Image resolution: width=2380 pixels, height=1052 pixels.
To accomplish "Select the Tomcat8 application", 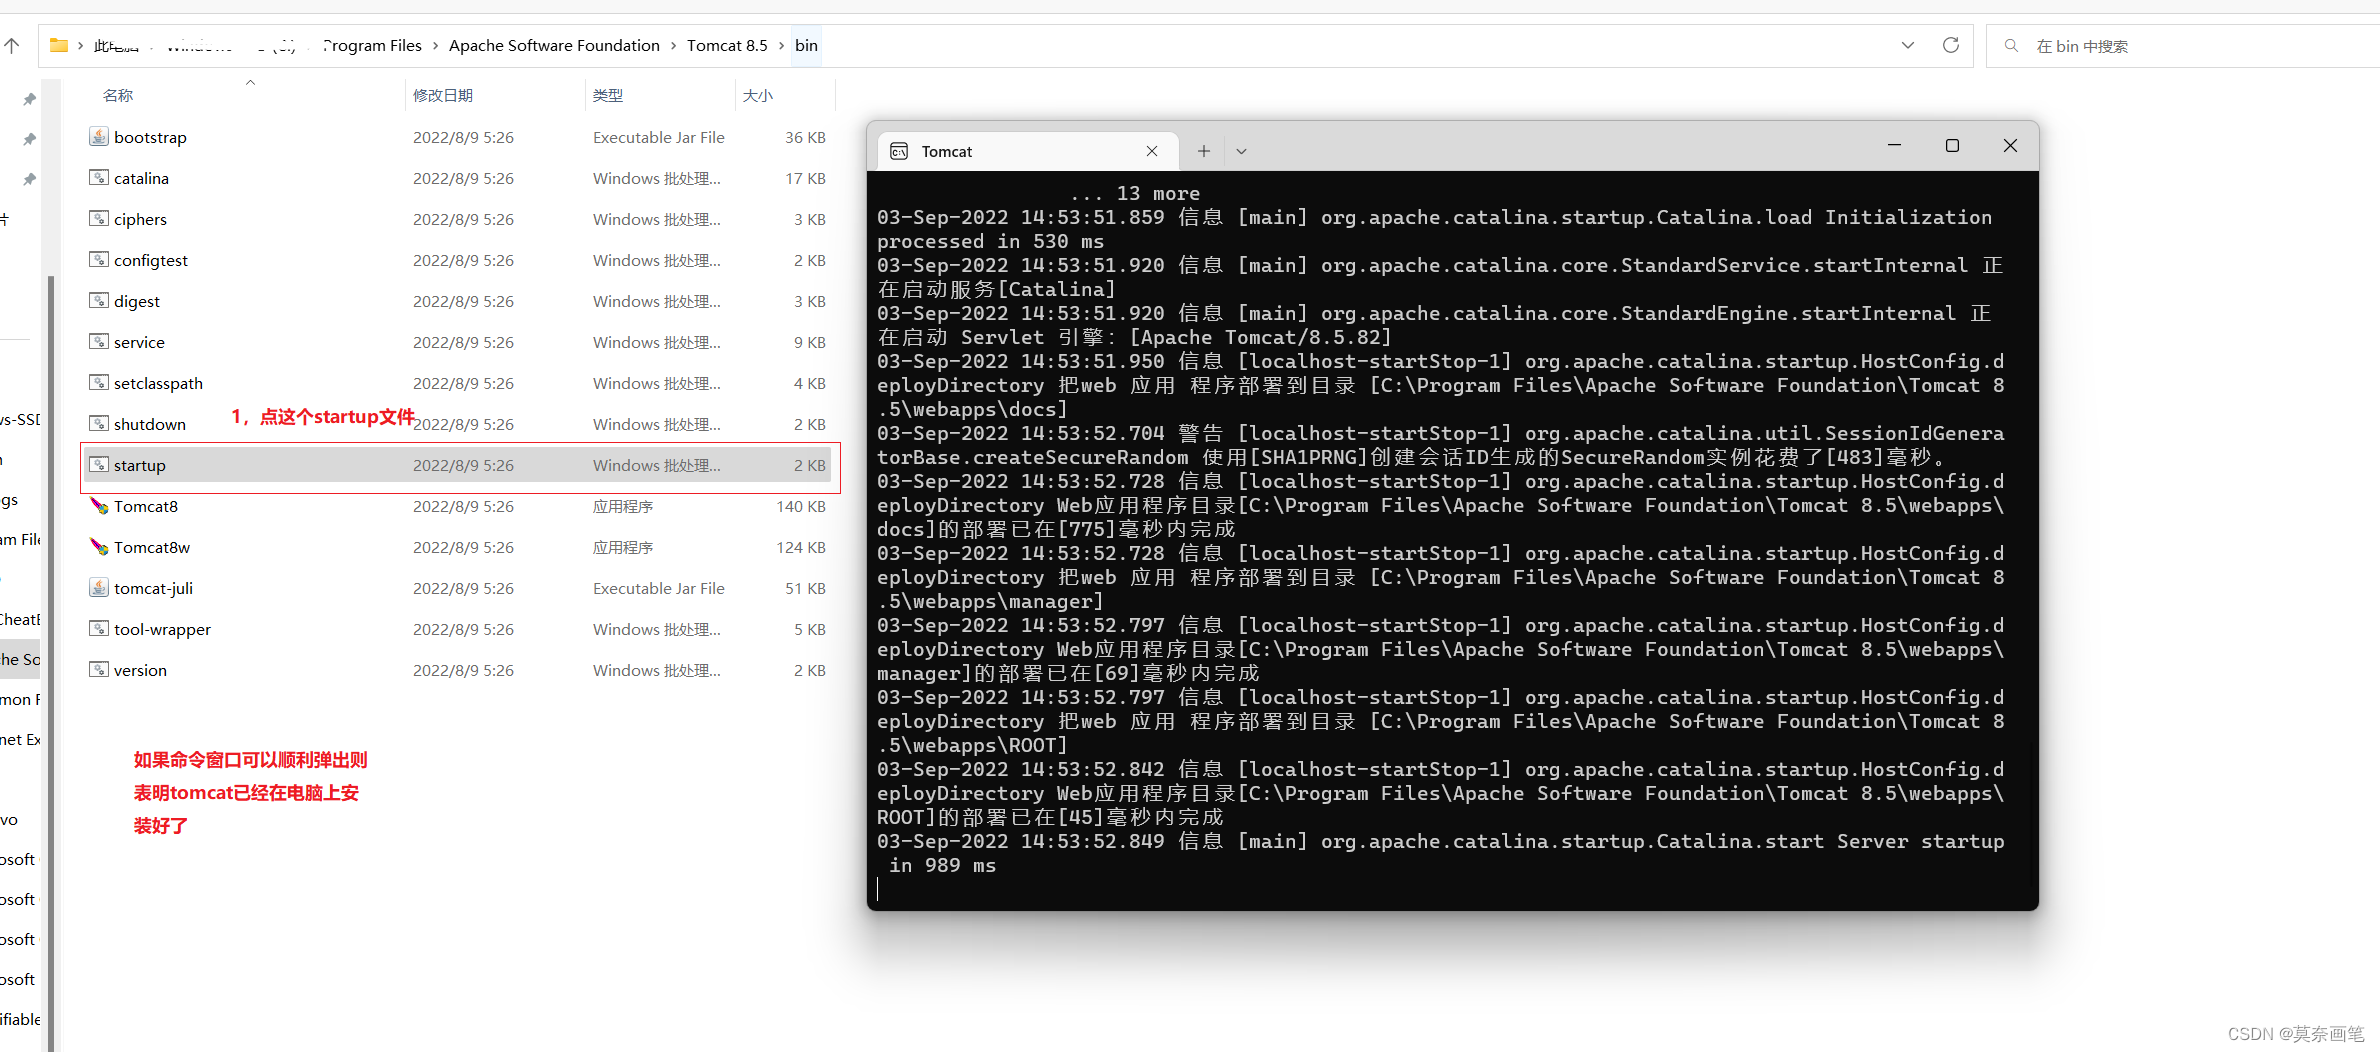I will click(145, 506).
